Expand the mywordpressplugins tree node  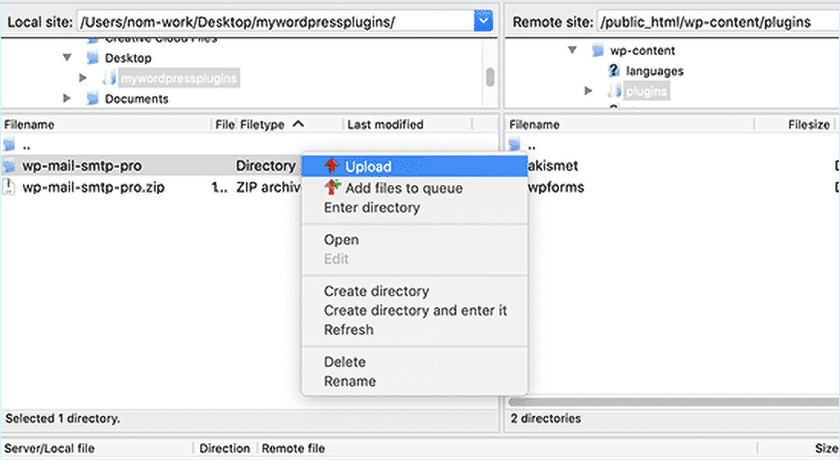coord(84,78)
